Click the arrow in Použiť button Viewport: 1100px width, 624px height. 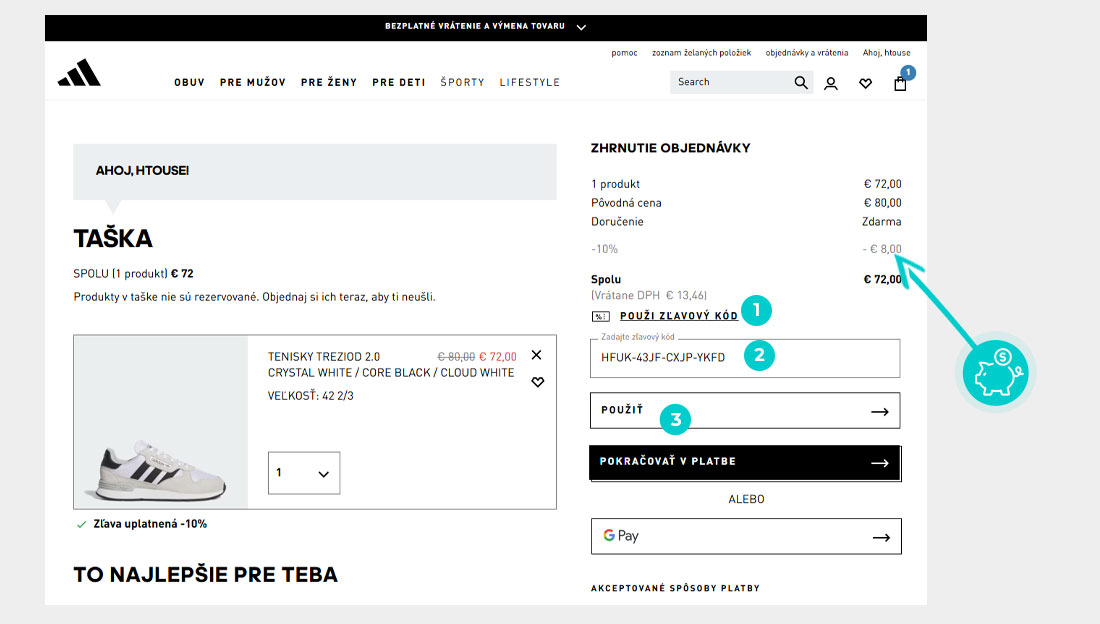coord(880,412)
